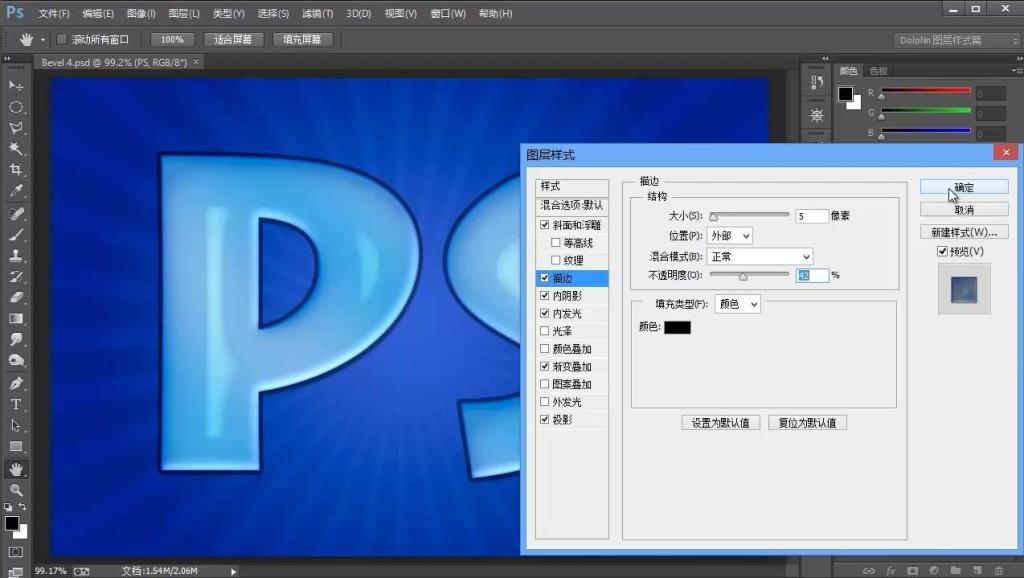Select the Path Selection tool
1024x578 pixels.
16,425
